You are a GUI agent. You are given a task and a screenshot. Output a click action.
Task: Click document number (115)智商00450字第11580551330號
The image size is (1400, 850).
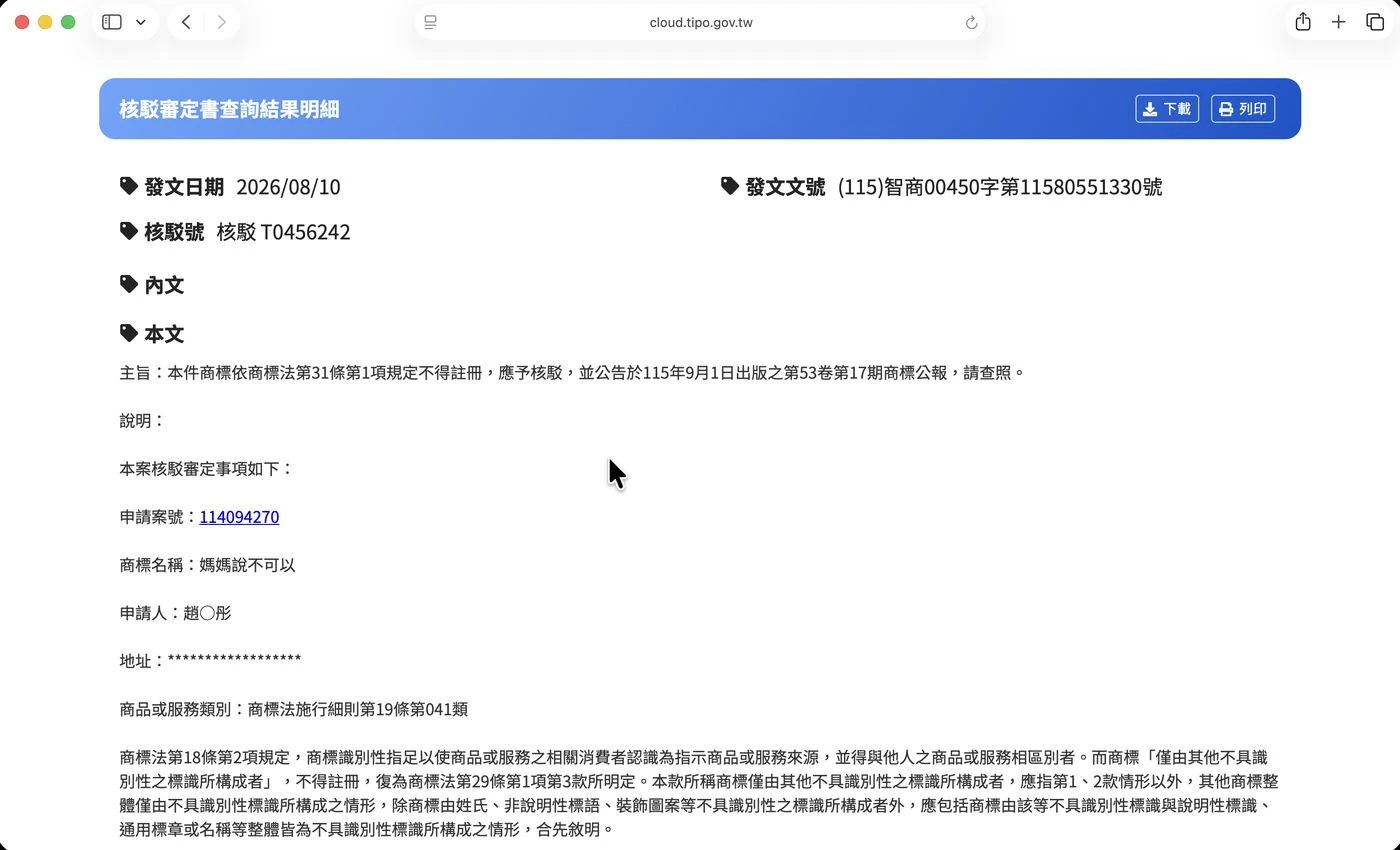(1000, 187)
